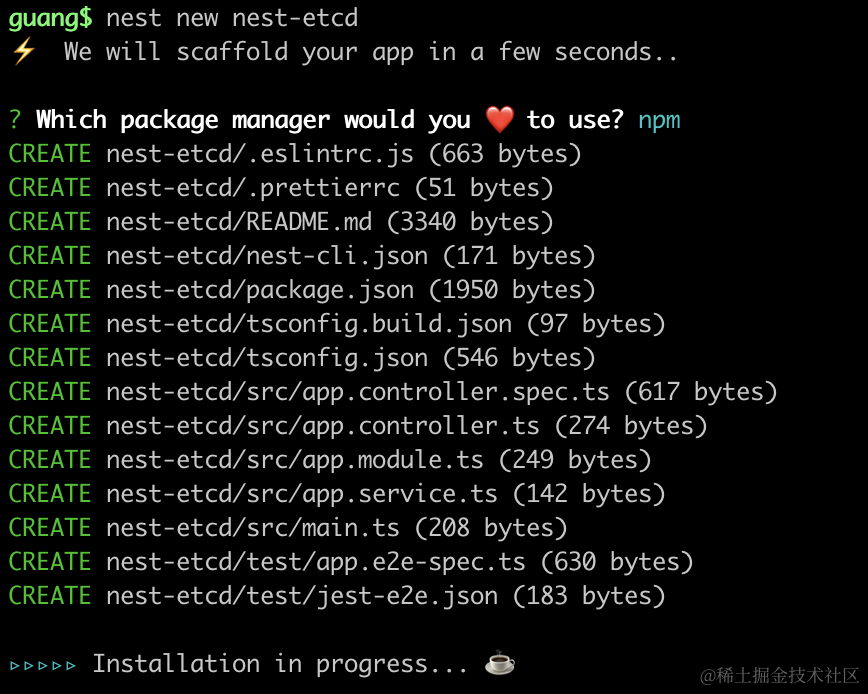Click the progress arrows before Installation
Viewport: 868px width, 694px height.
click(43, 664)
